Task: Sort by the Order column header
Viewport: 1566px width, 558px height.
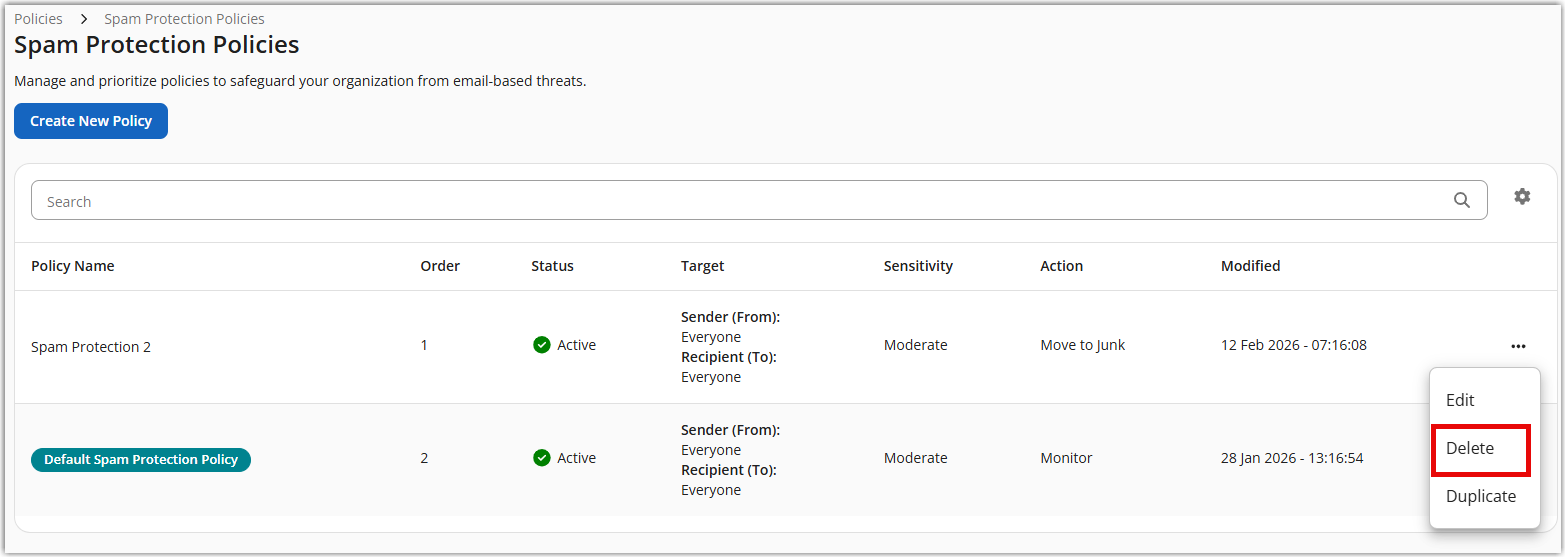Action: [440, 266]
